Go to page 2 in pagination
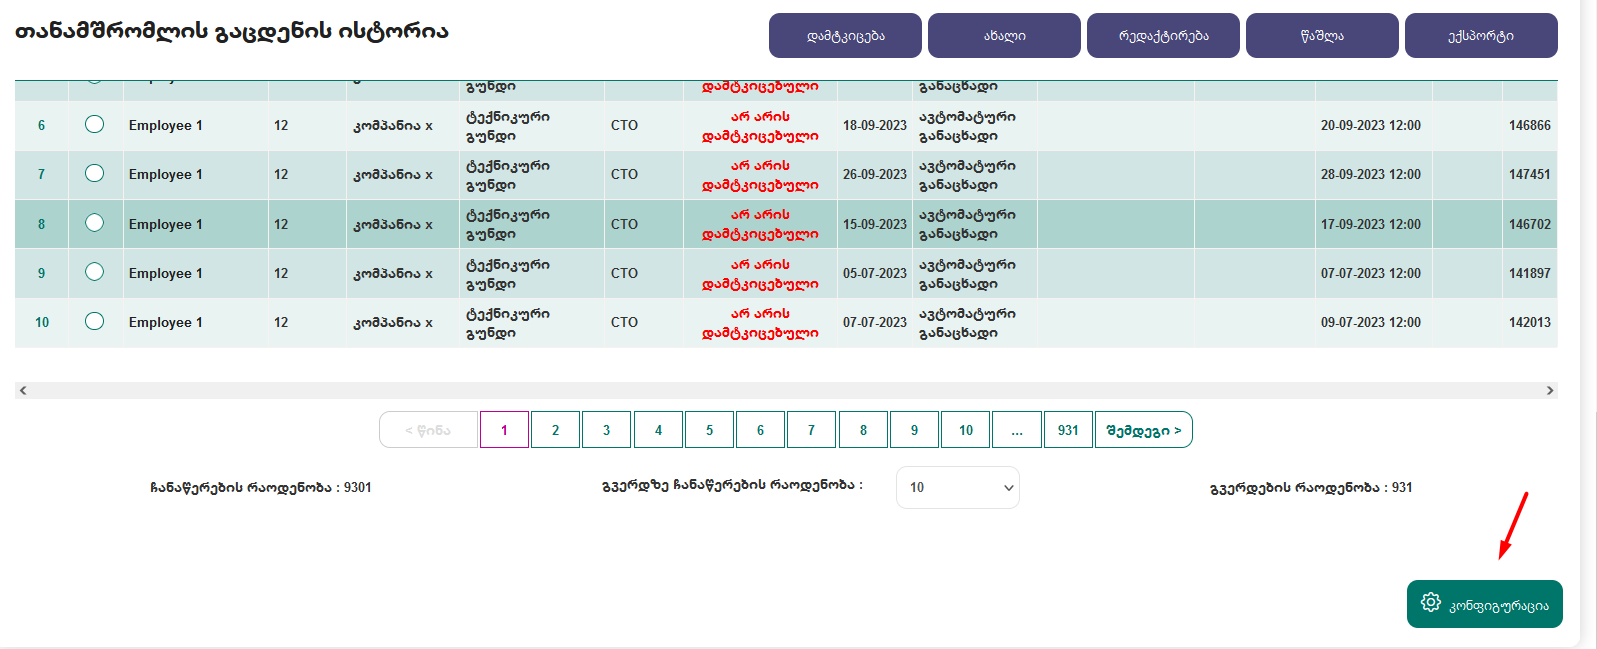 pyautogui.click(x=555, y=430)
